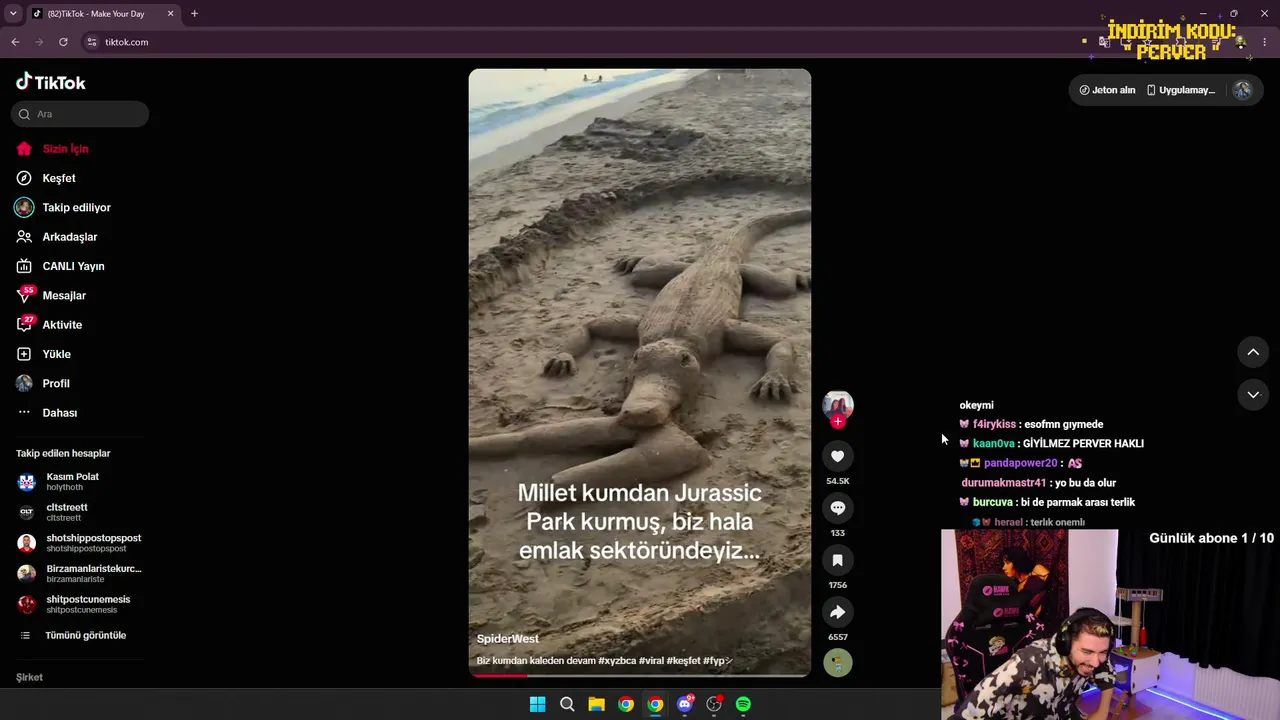Screen dimensions: 1280x720
Task: Open video comments icon
Action: 838,508
